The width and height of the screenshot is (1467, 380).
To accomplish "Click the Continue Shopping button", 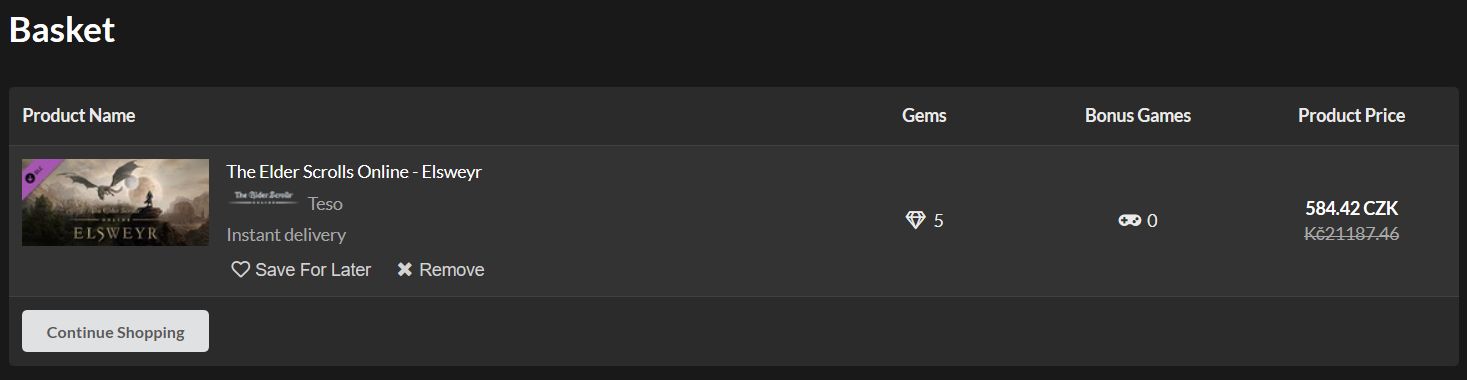I will [115, 331].
